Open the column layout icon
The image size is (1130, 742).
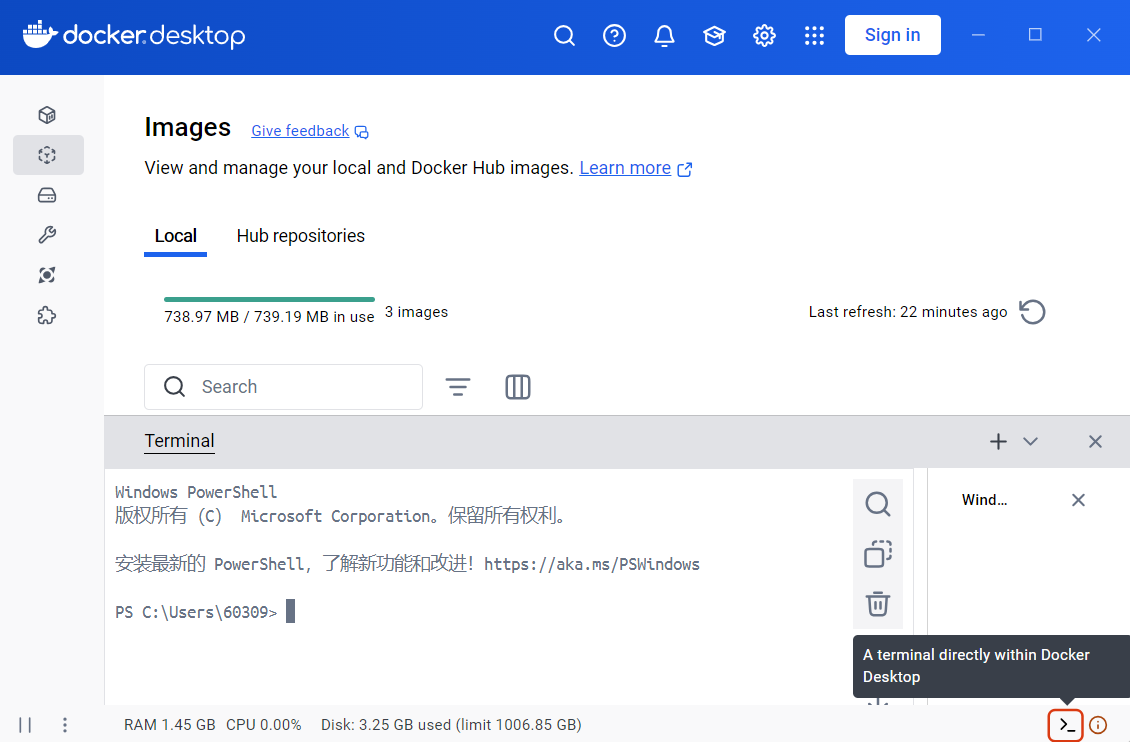517,387
